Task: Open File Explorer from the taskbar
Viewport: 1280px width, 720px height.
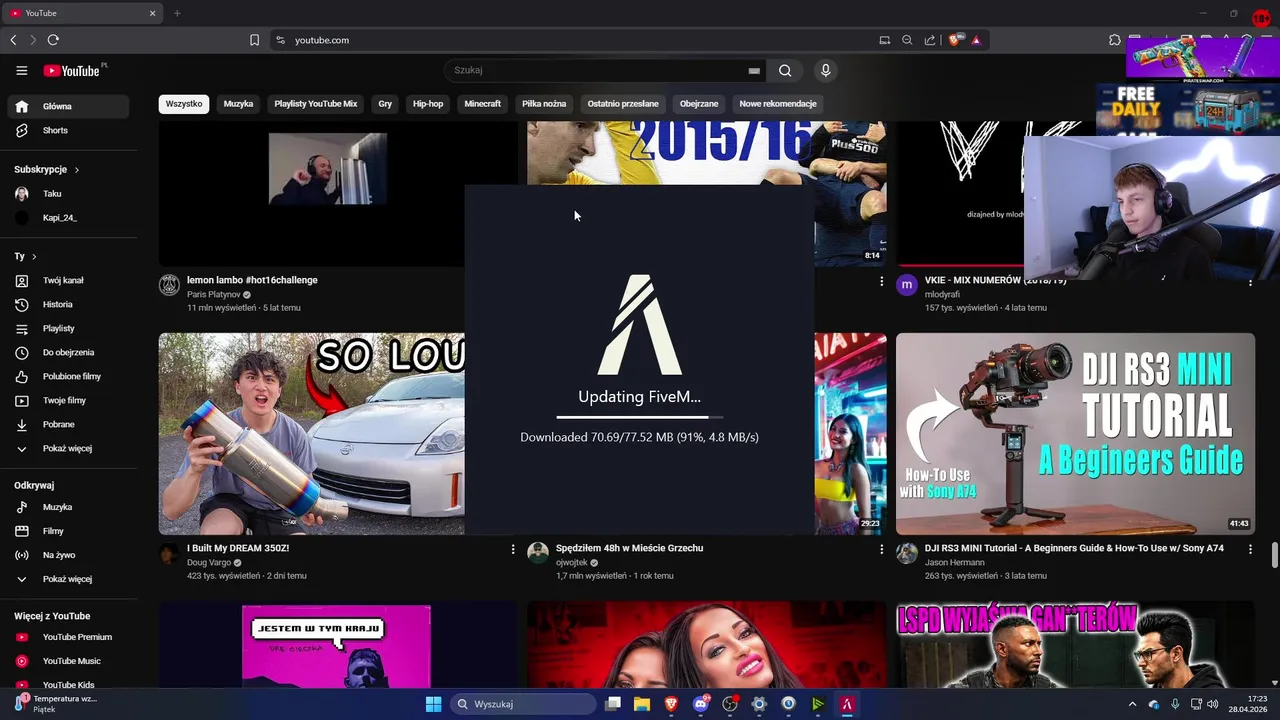Action: [642, 704]
